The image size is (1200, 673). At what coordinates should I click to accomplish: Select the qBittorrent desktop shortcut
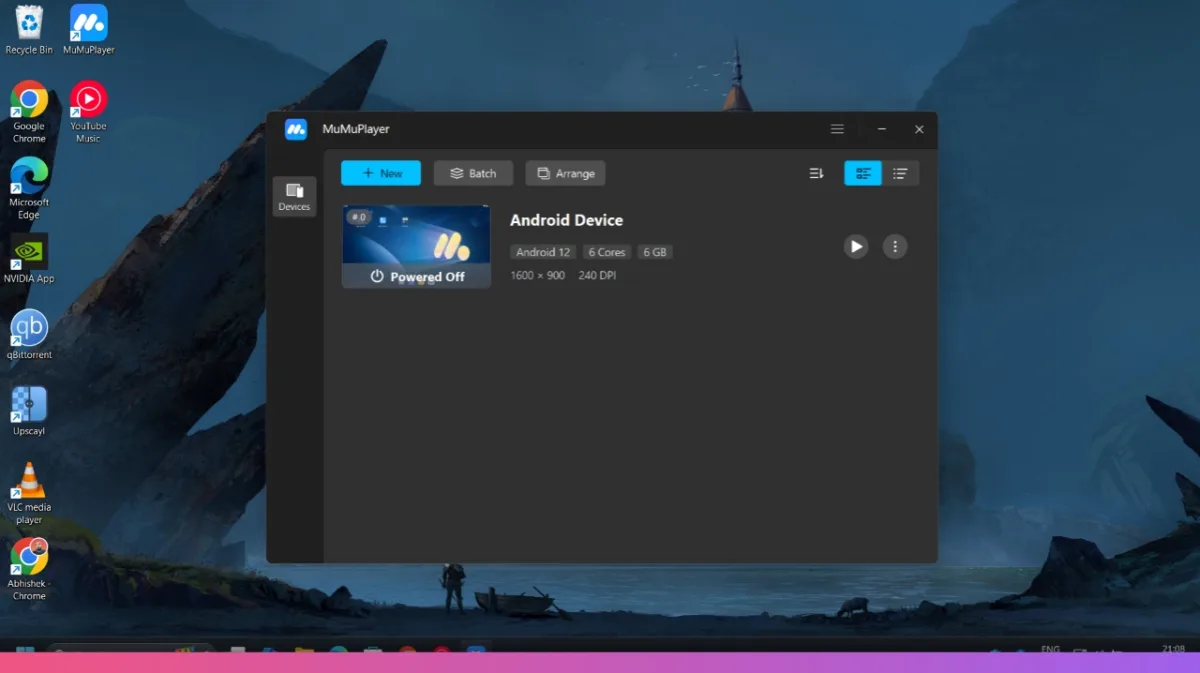coord(29,335)
